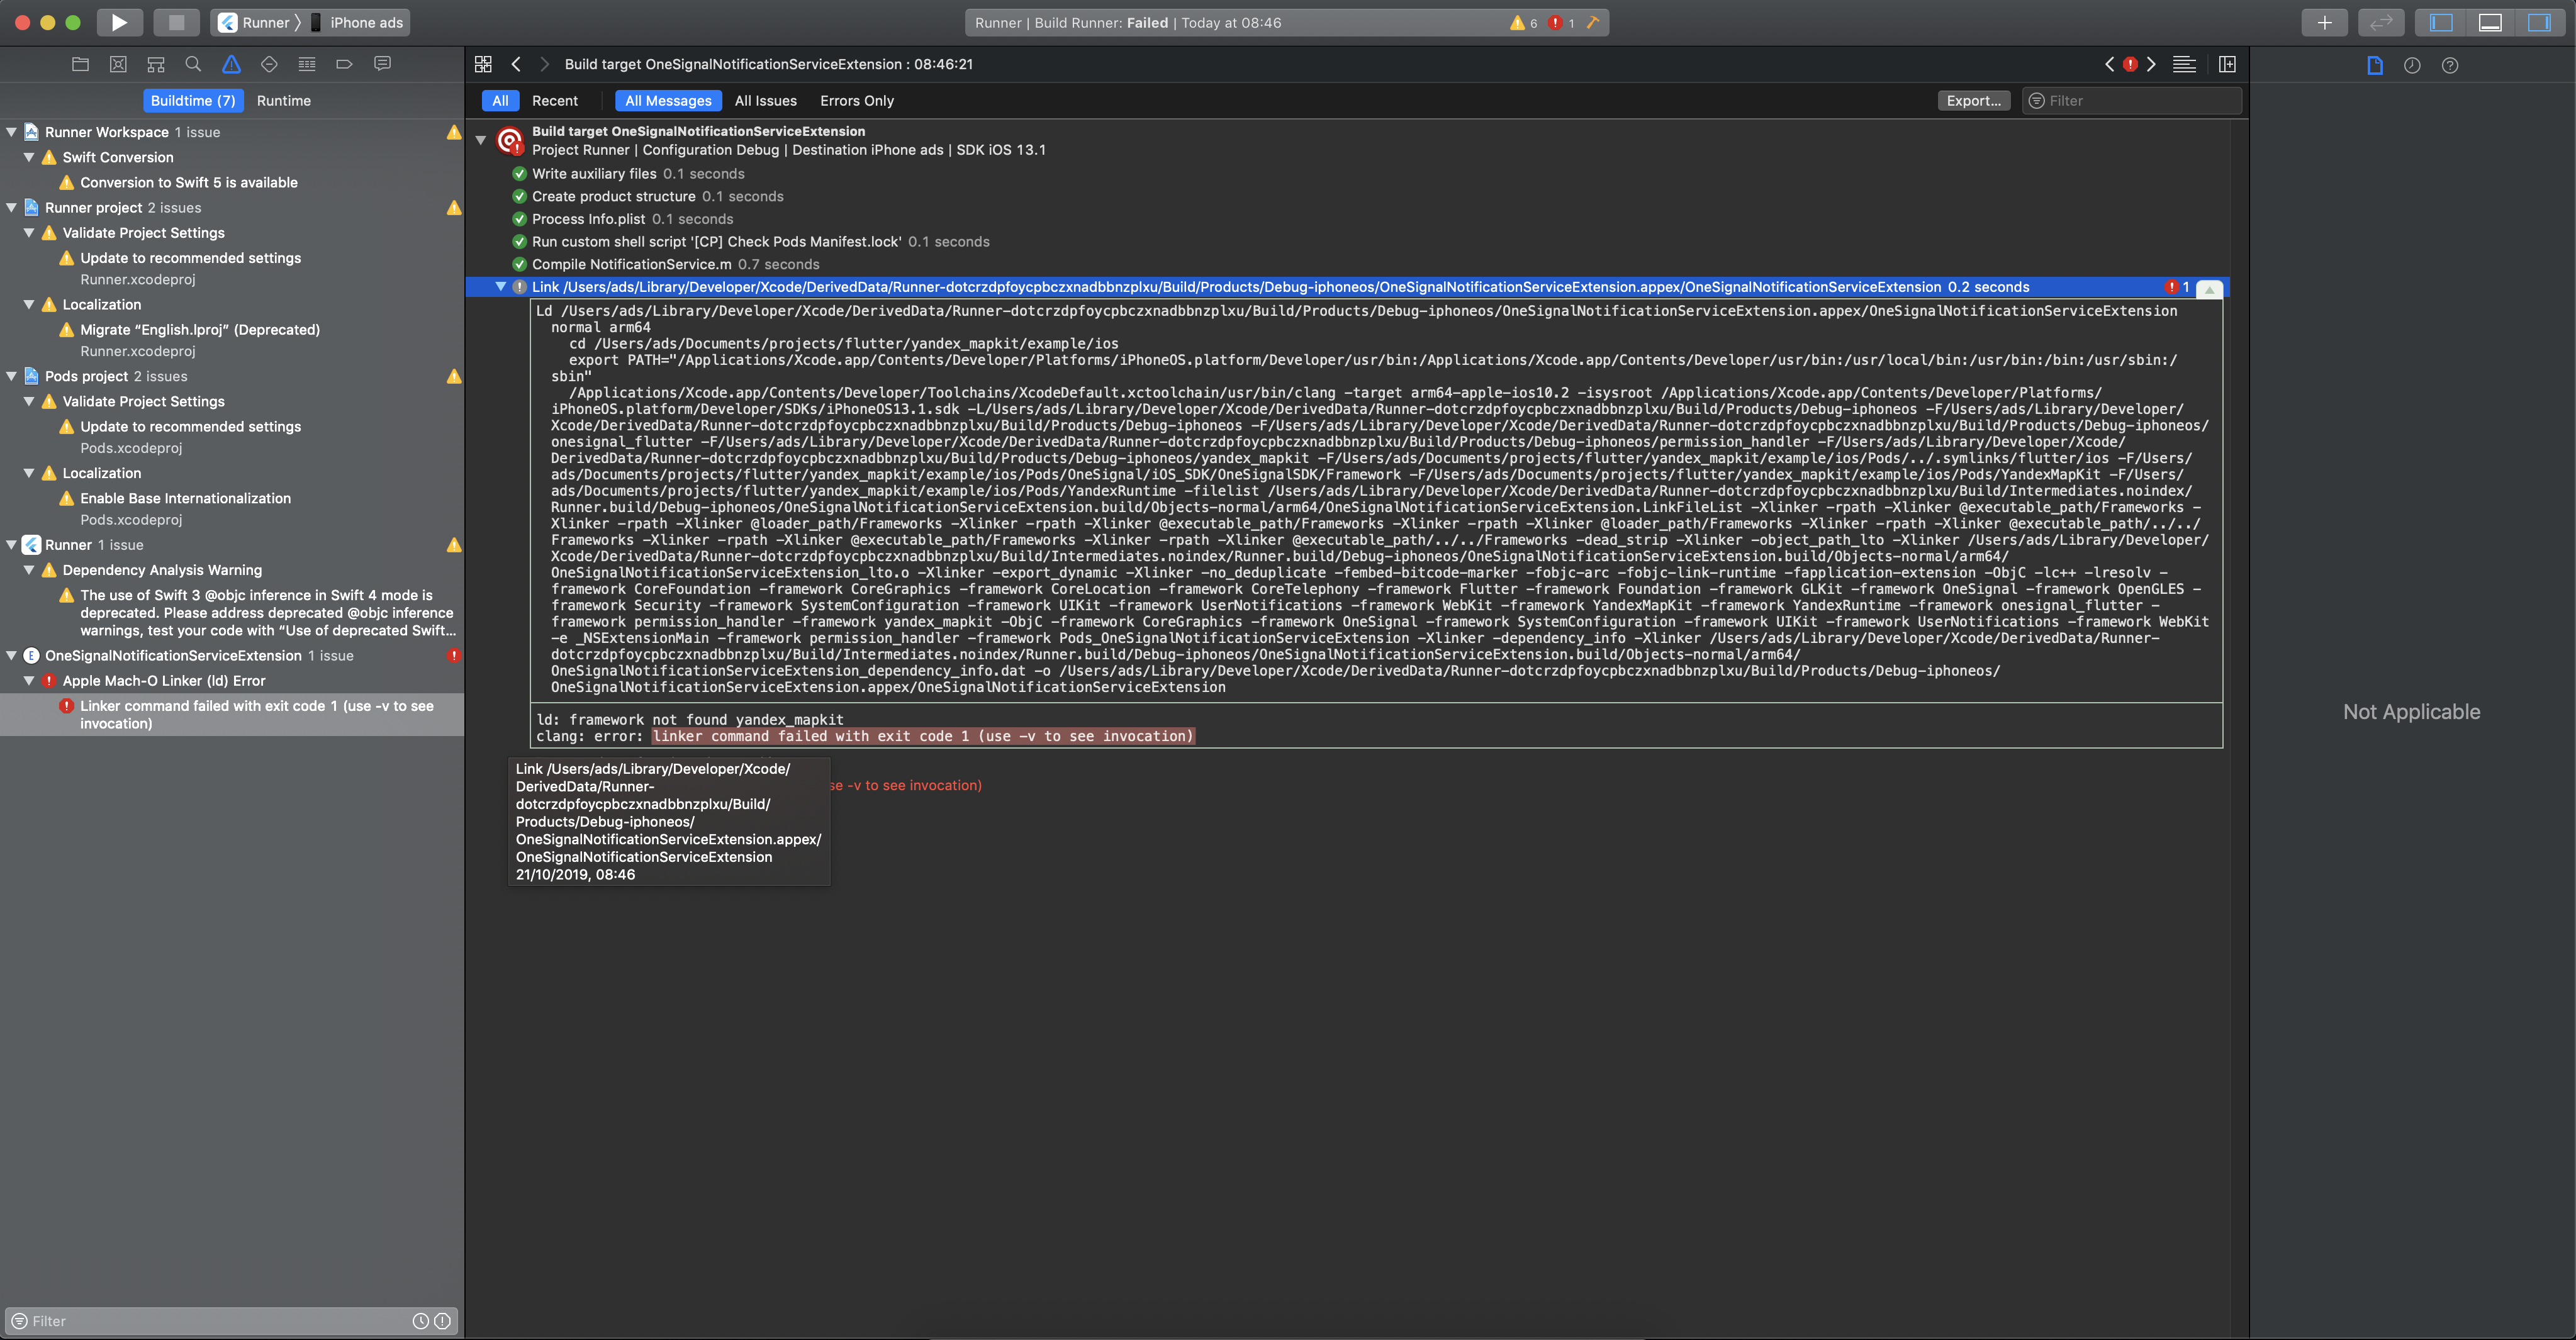Toggle errors-only filter icon at bottom
This screenshot has width=2576, height=1340.
point(442,1321)
